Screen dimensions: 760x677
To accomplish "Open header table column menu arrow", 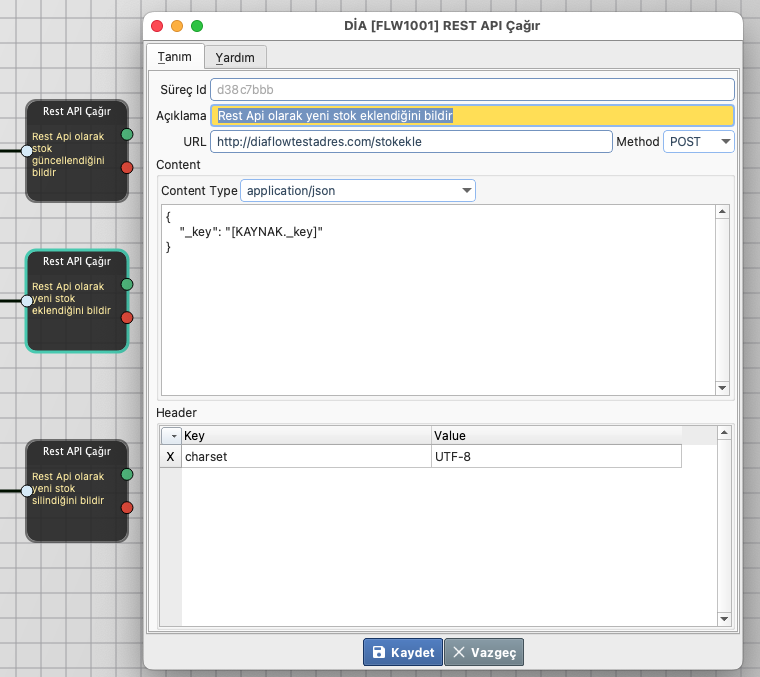I will pyautogui.click(x=171, y=436).
